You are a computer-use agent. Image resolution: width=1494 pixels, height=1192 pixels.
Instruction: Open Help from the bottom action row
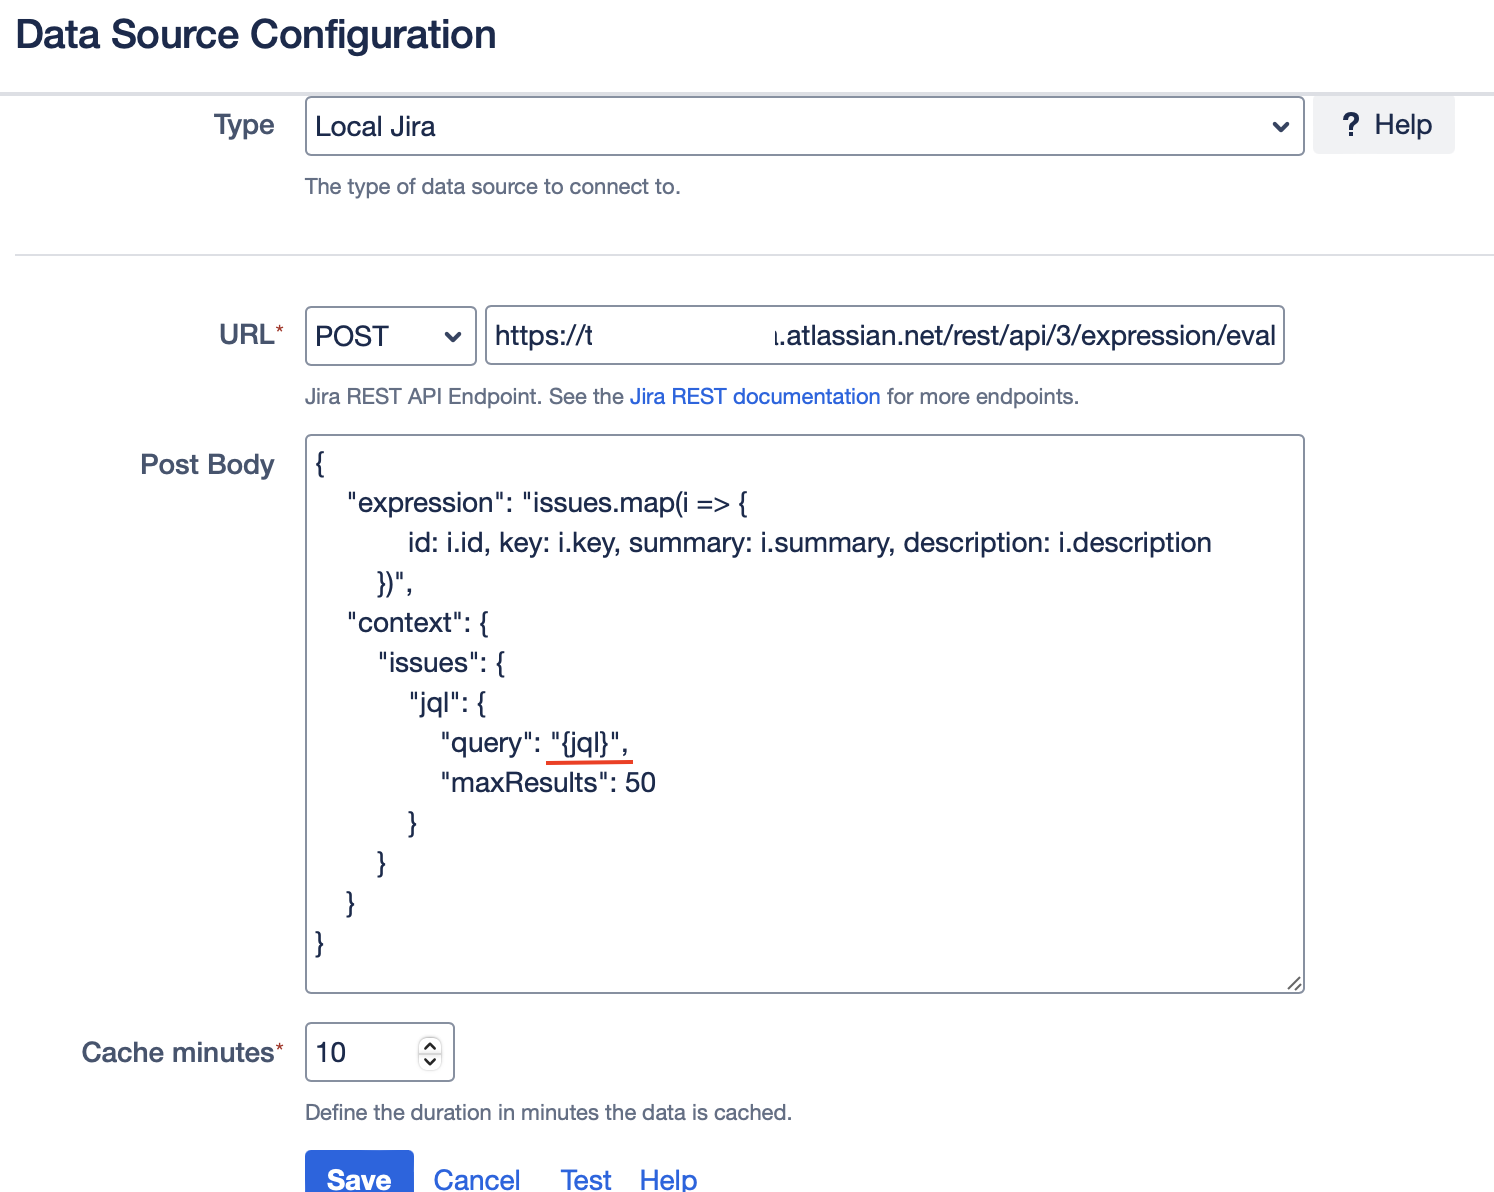tap(668, 1178)
